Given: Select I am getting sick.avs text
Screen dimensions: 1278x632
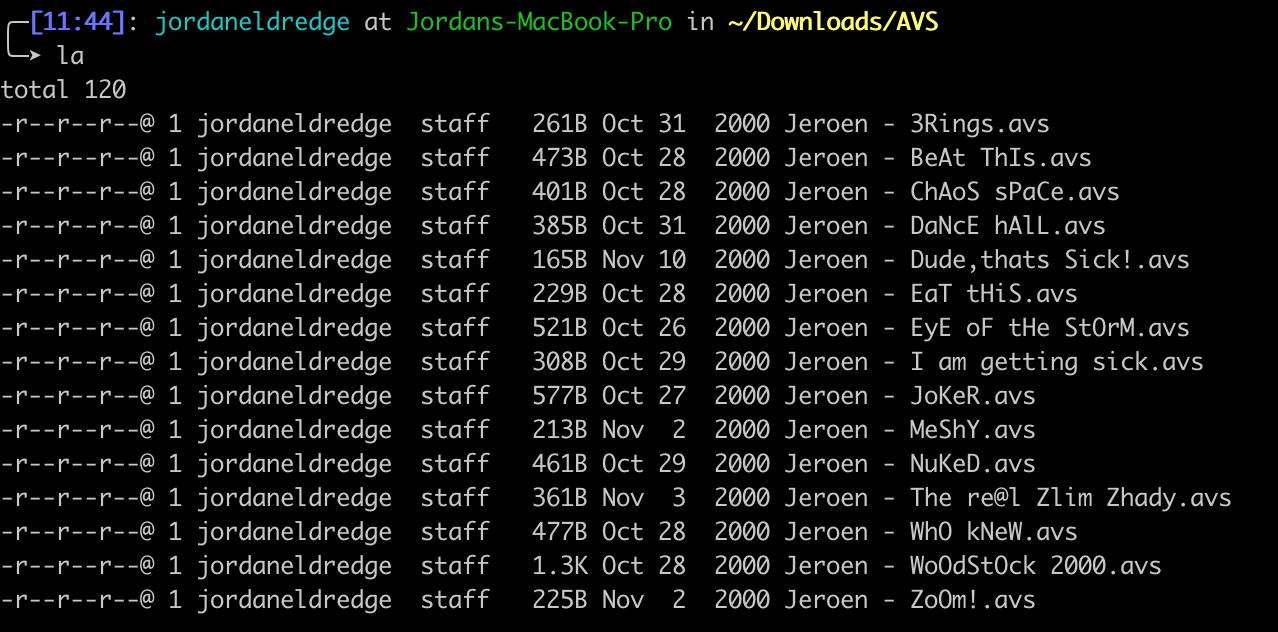Looking at the screenshot, I should tap(1057, 362).
